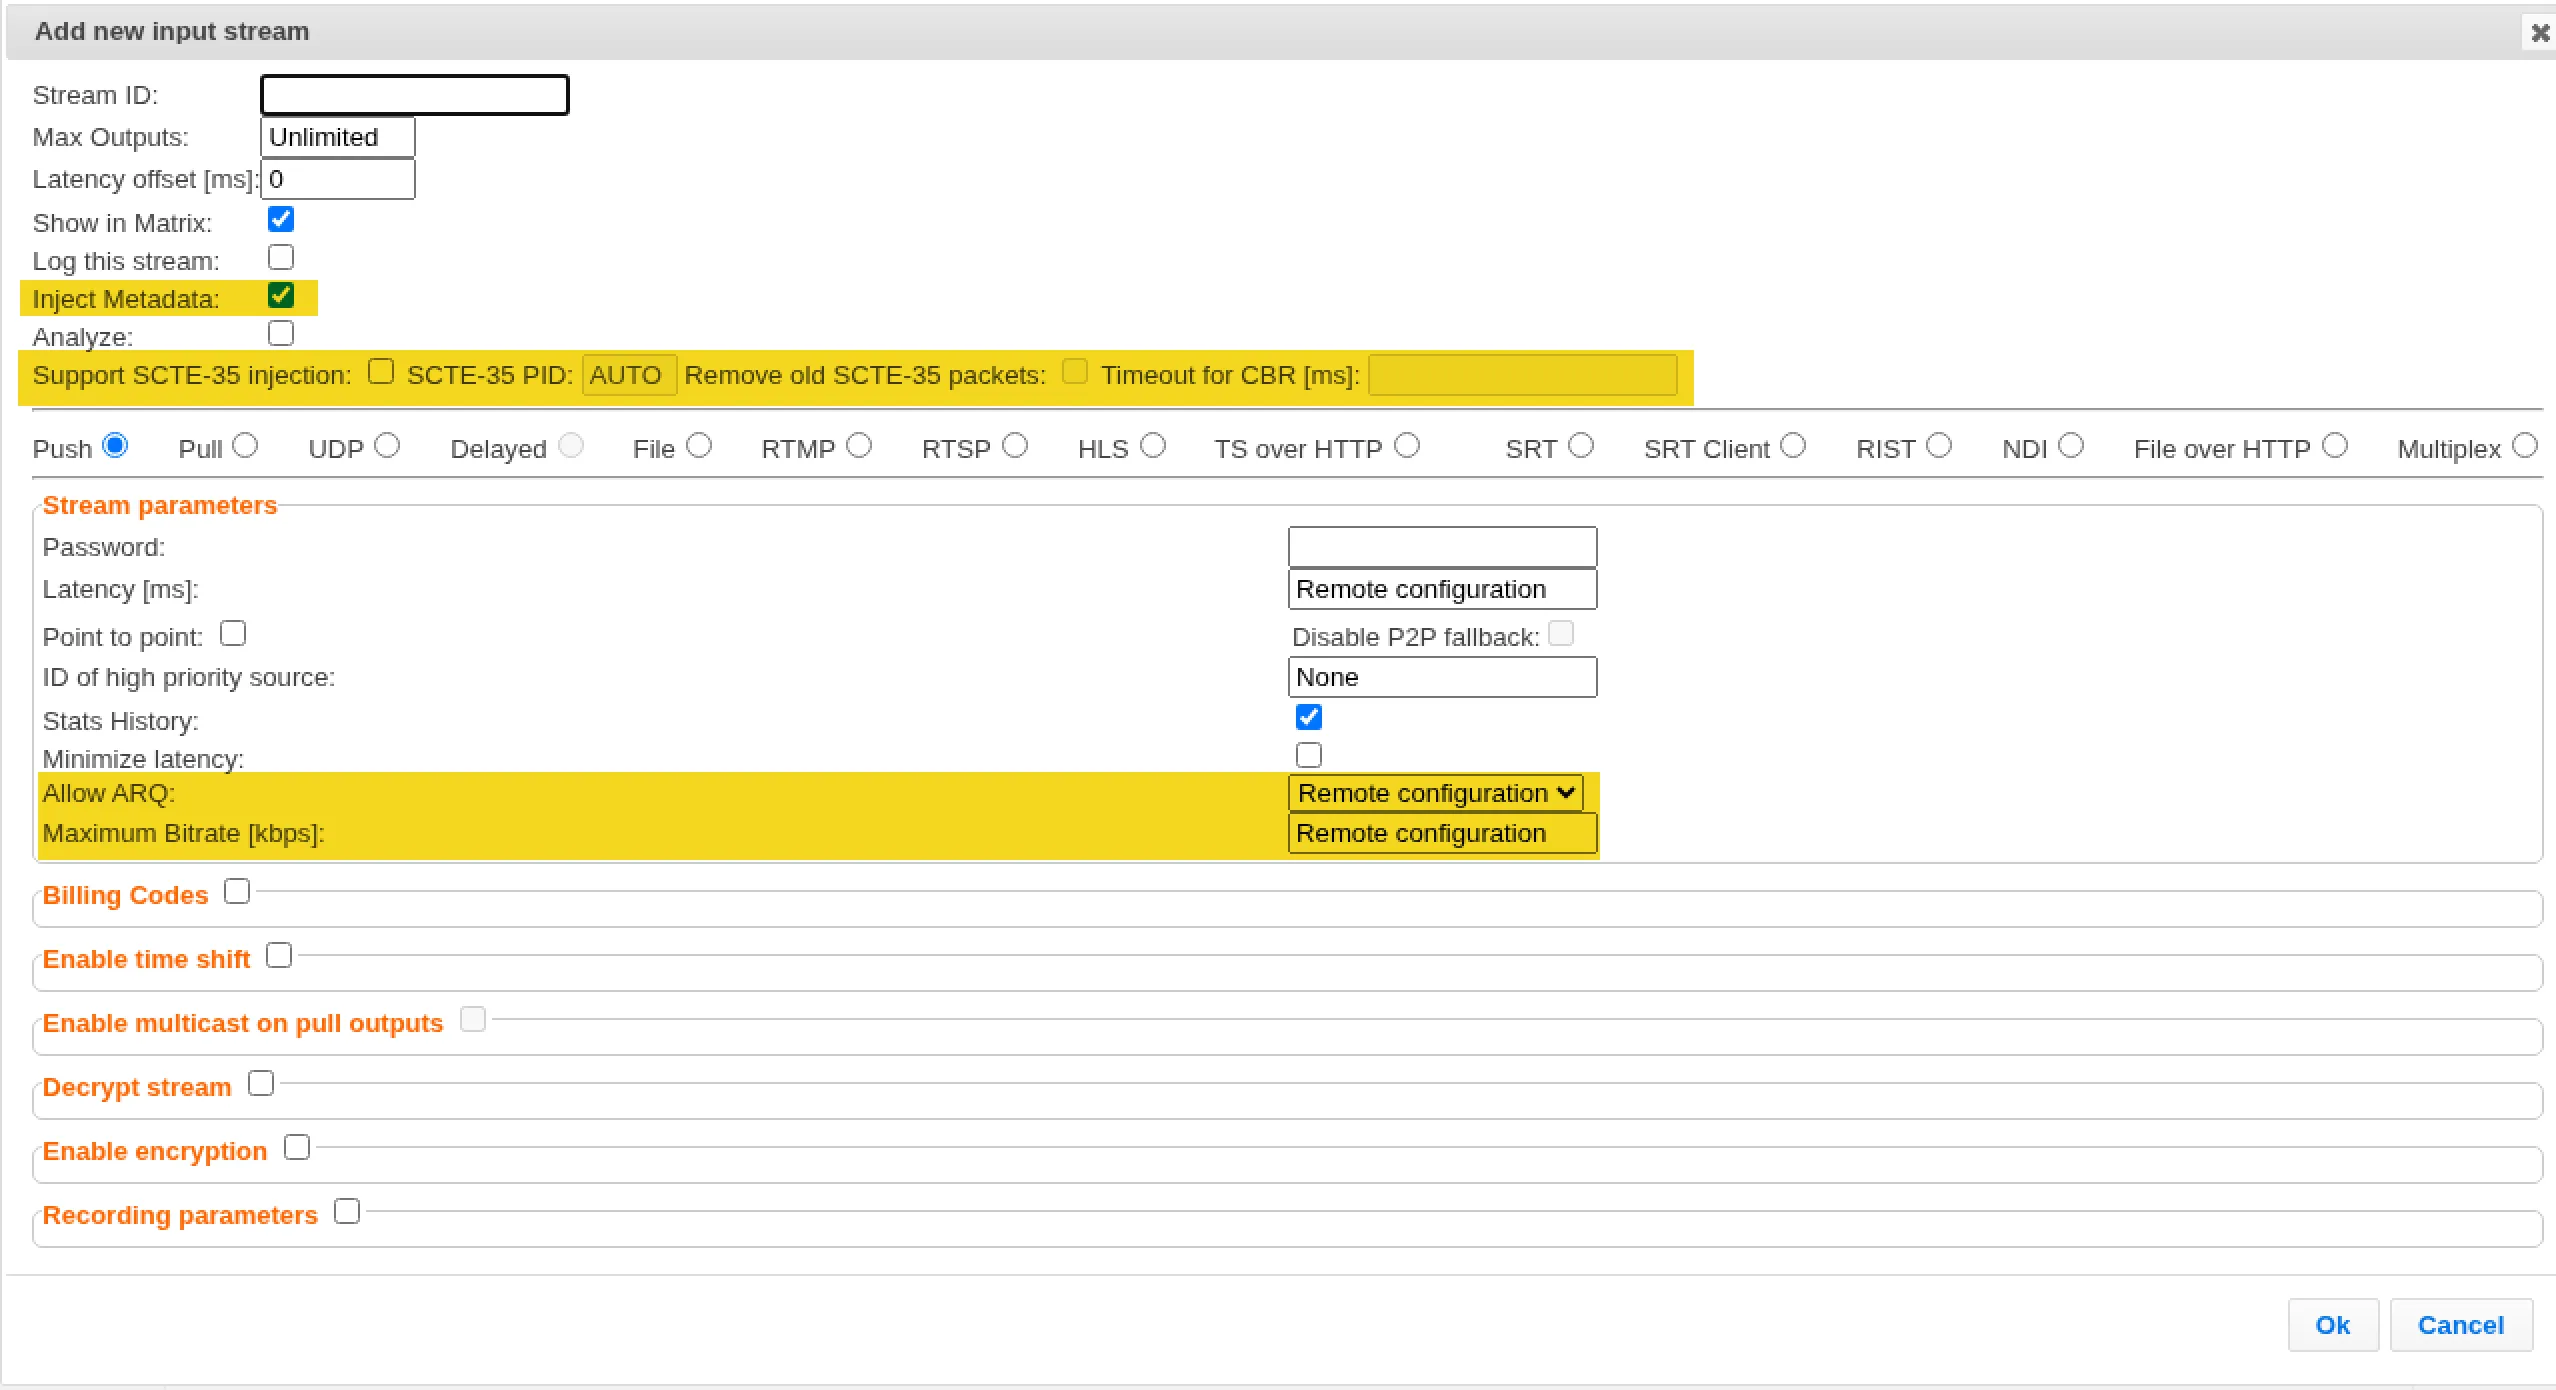Choose RIST as input type
The image size is (2556, 1390).
tap(1940, 445)
